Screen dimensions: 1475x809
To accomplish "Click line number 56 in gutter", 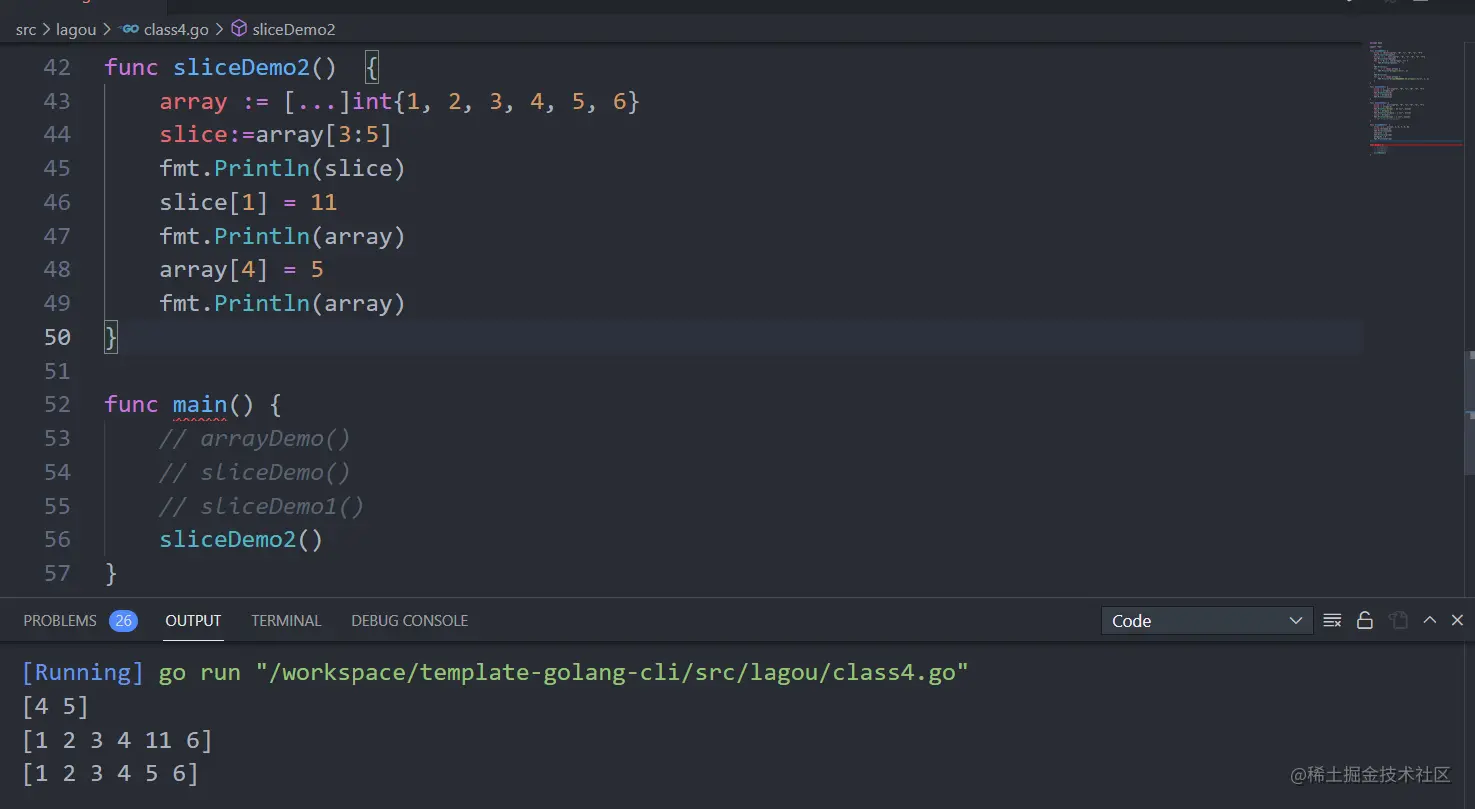I will 57,539.
